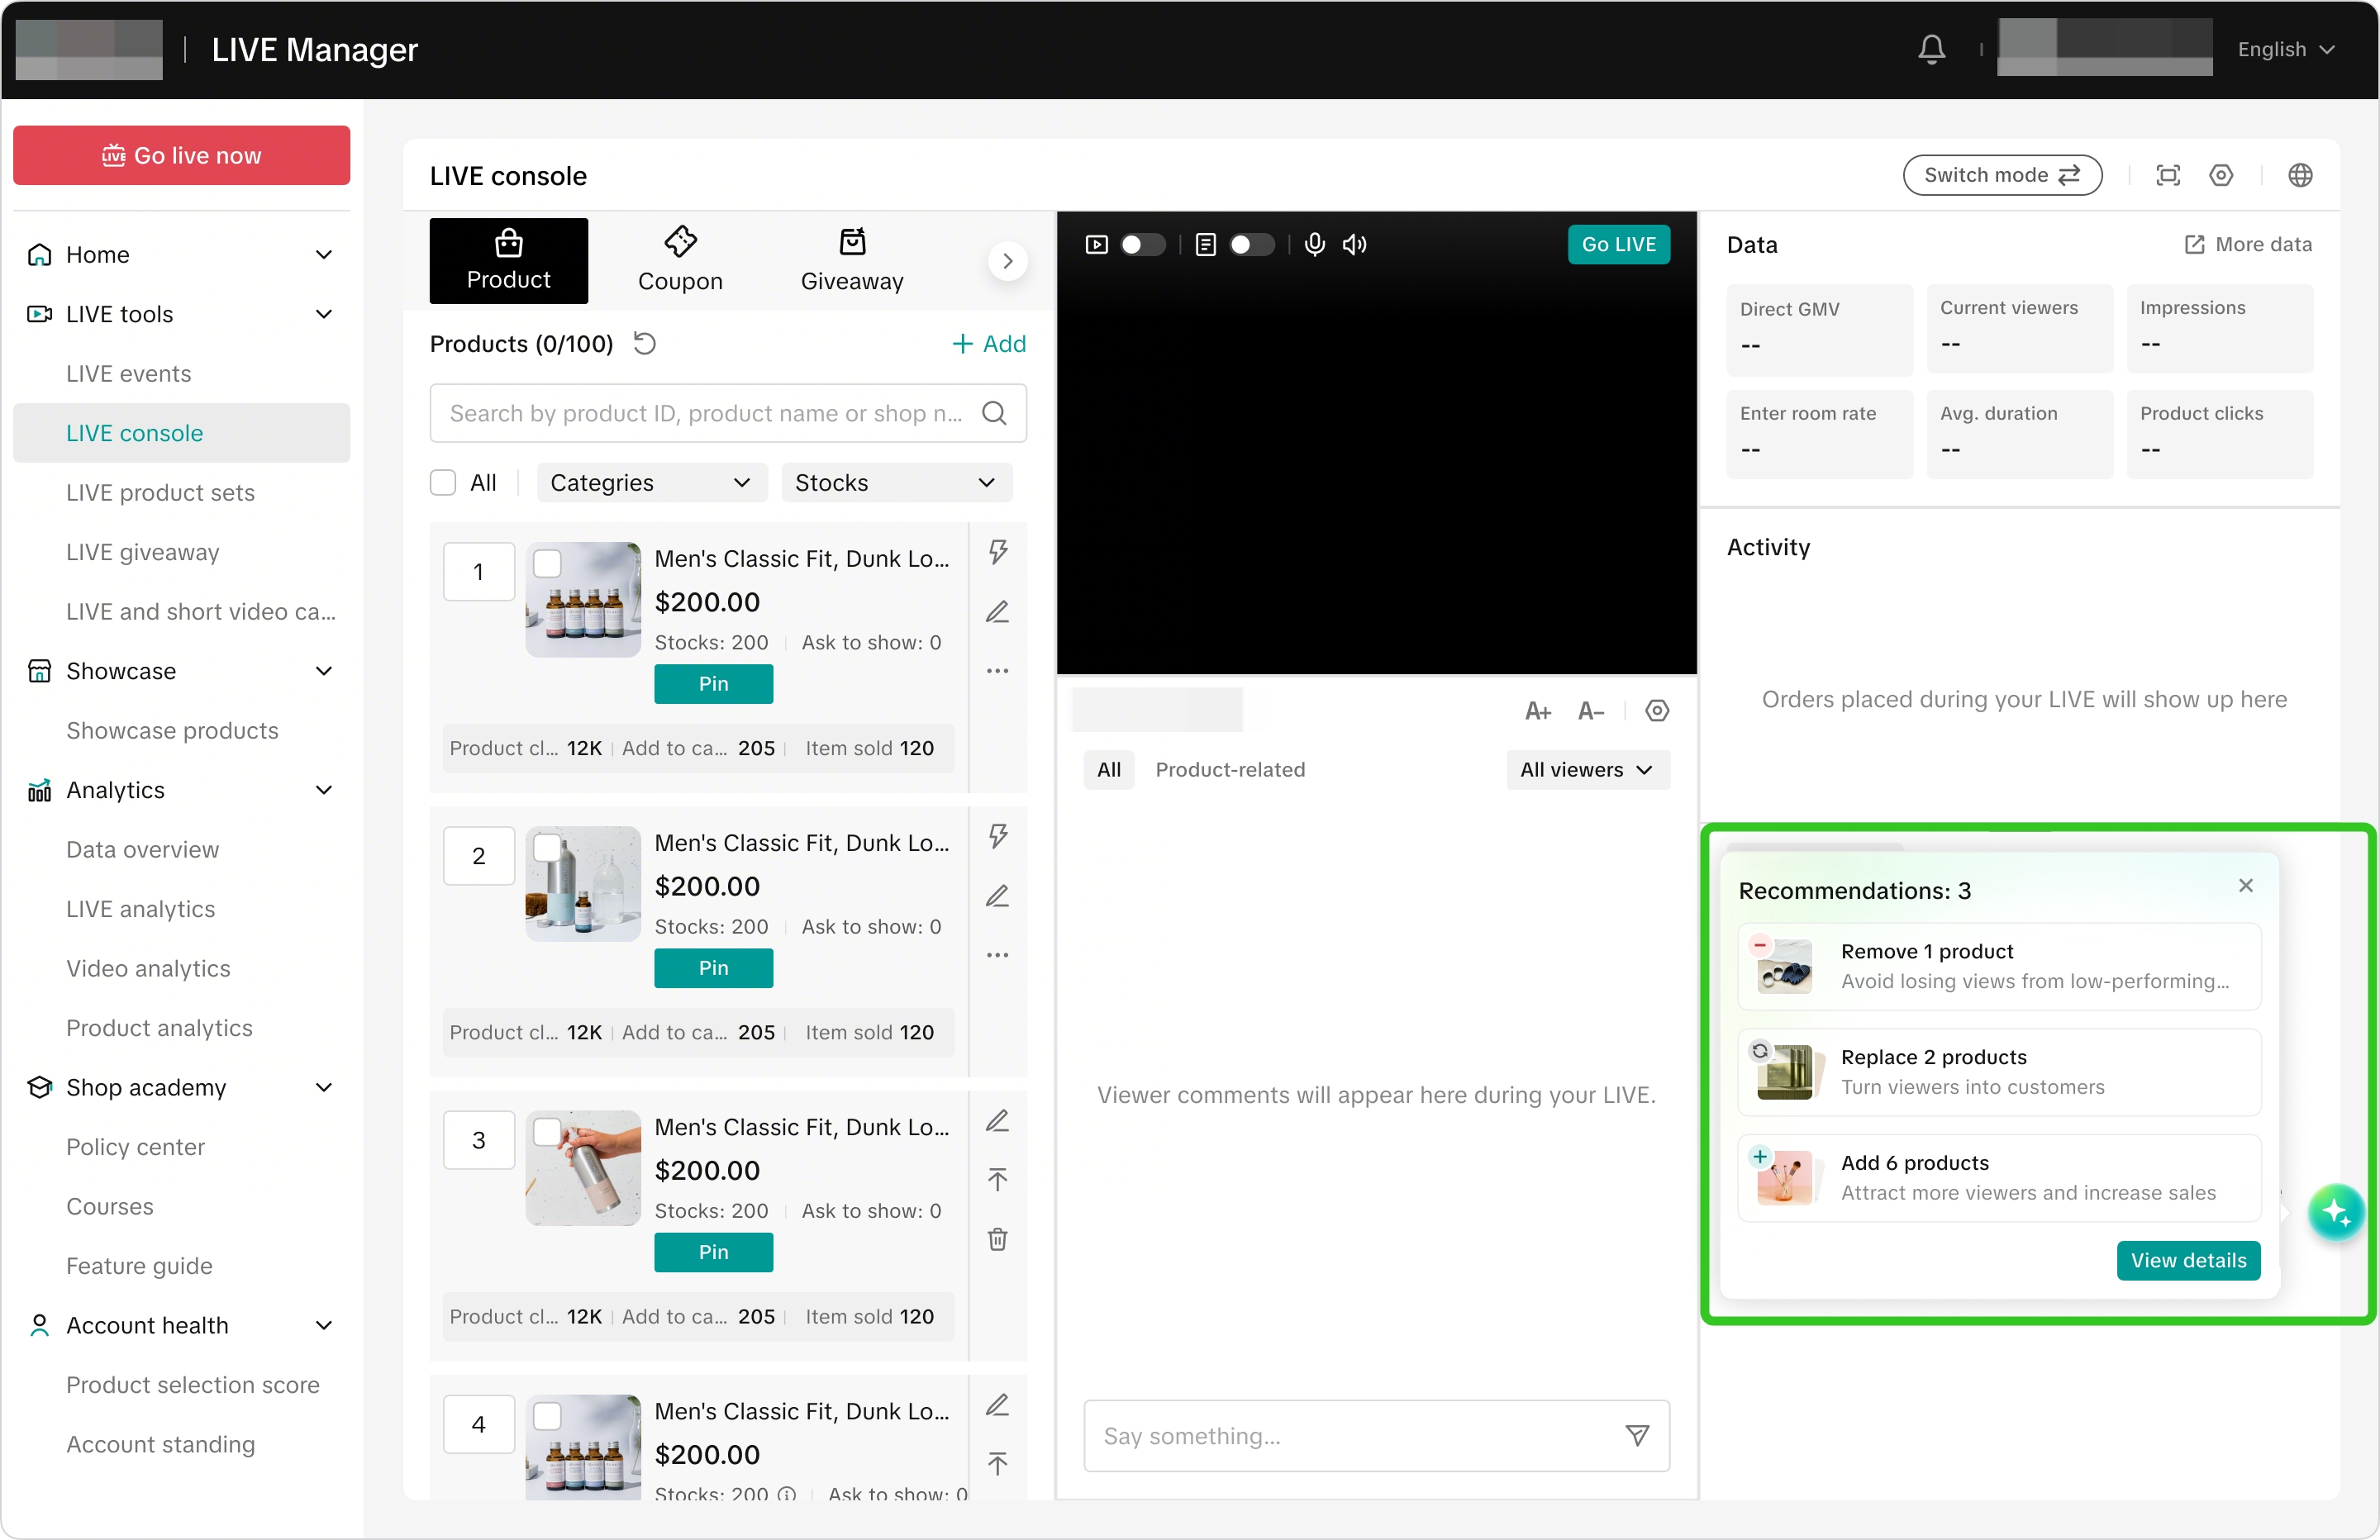Viewport: 2380px width, 1540px height.
Task: Select checkbox for product 2
Action: pos(547,848)
